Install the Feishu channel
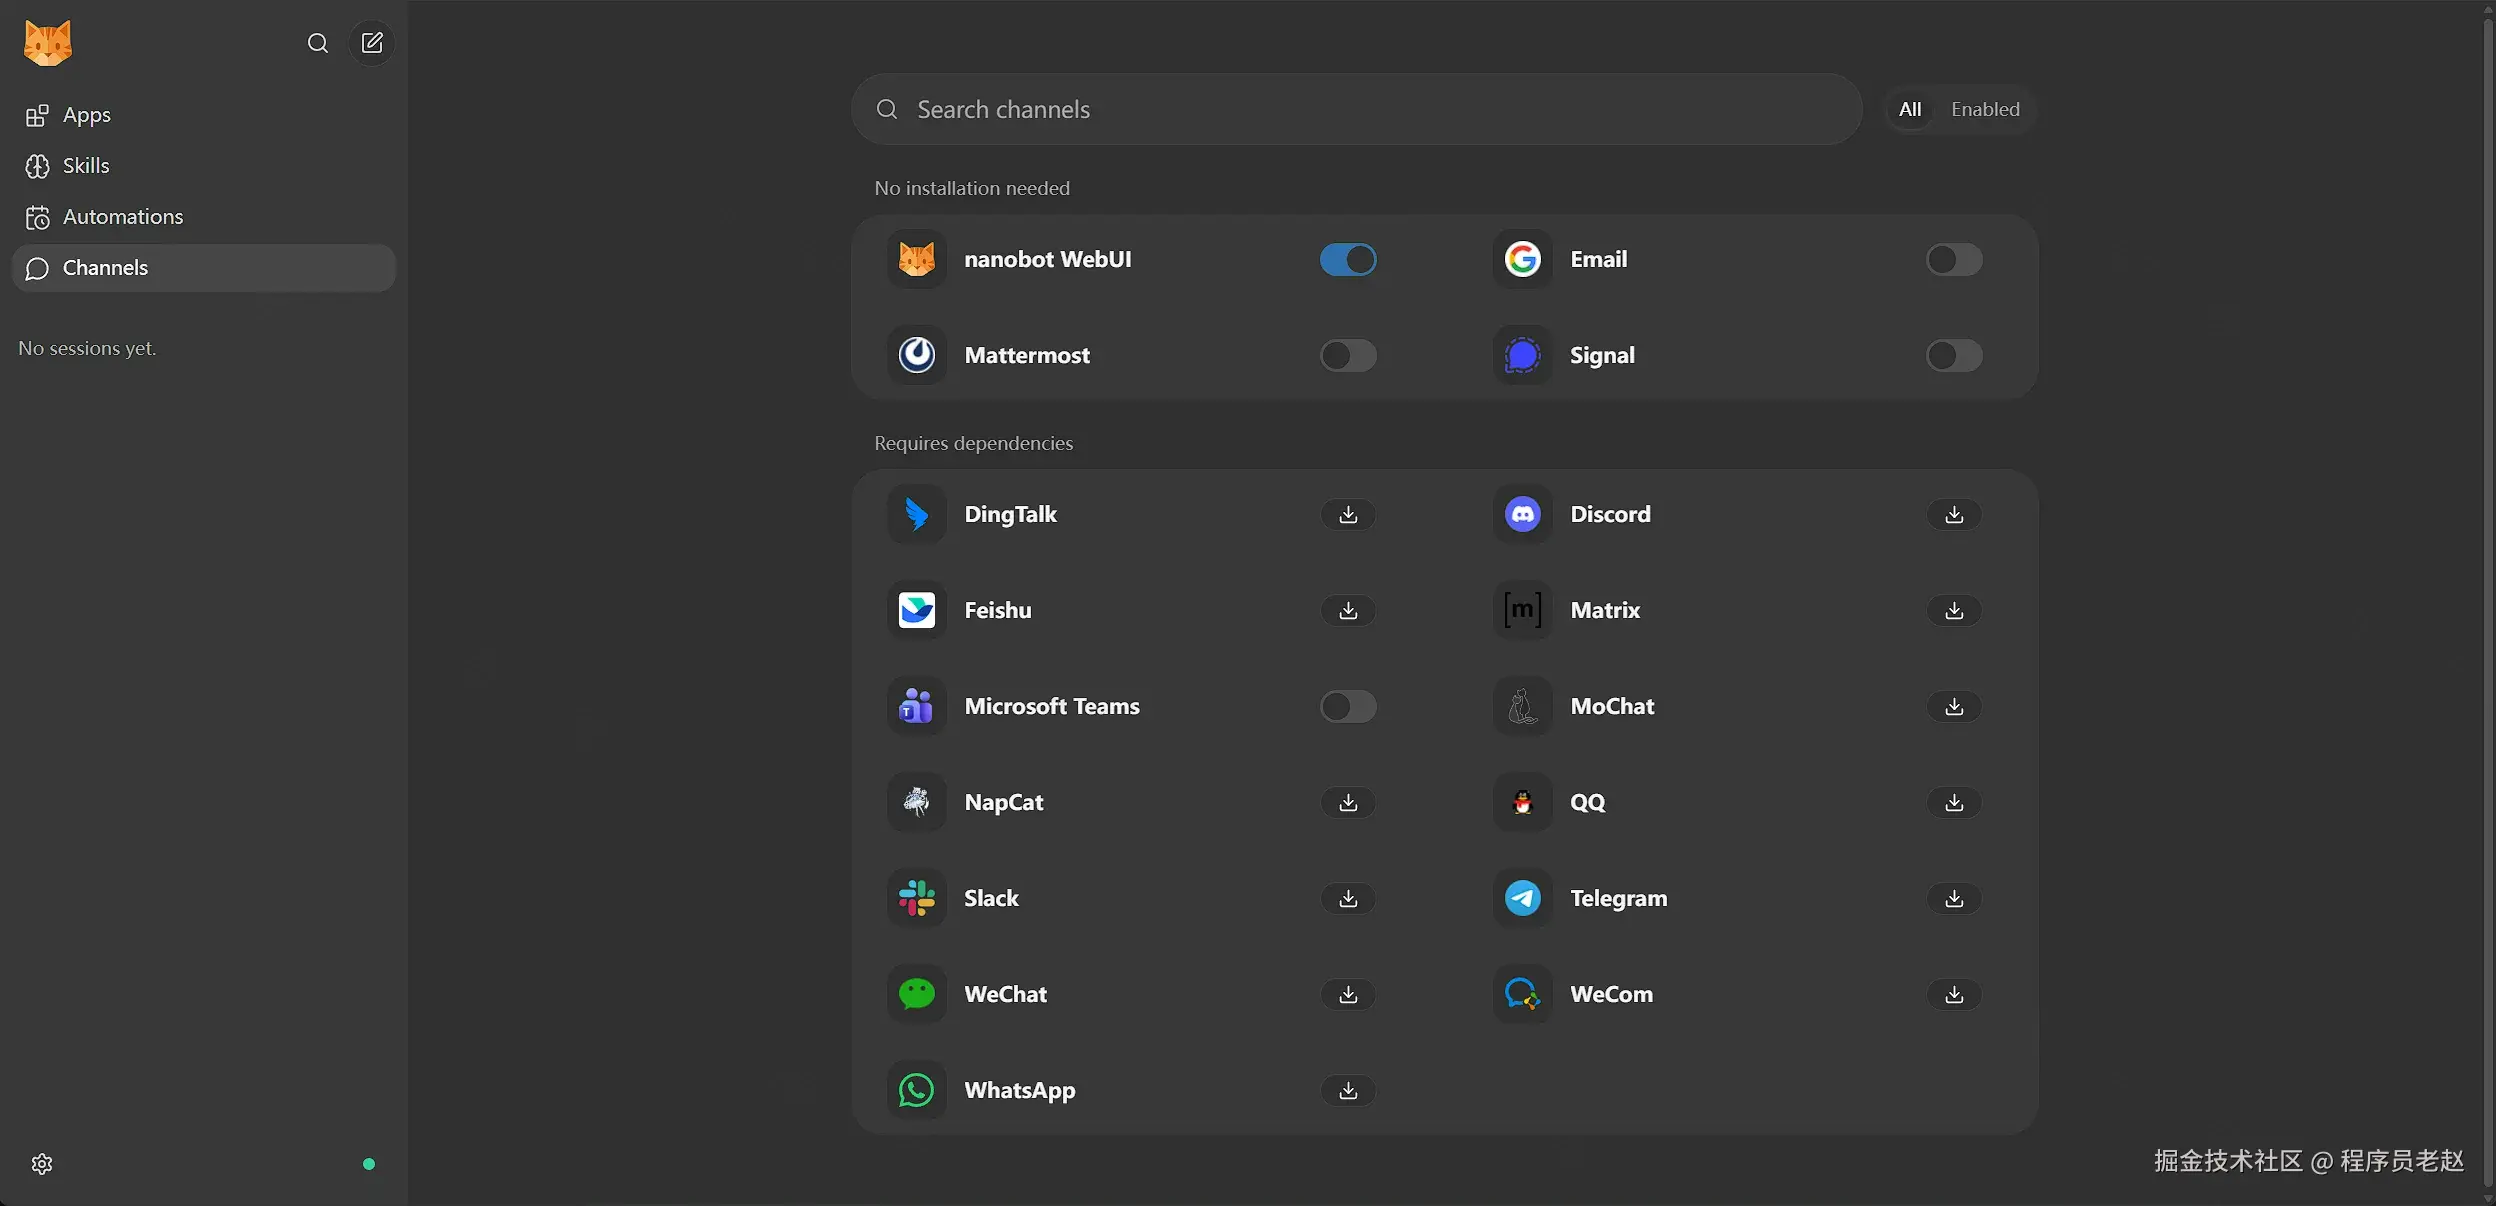 (x=1348, y=610)
